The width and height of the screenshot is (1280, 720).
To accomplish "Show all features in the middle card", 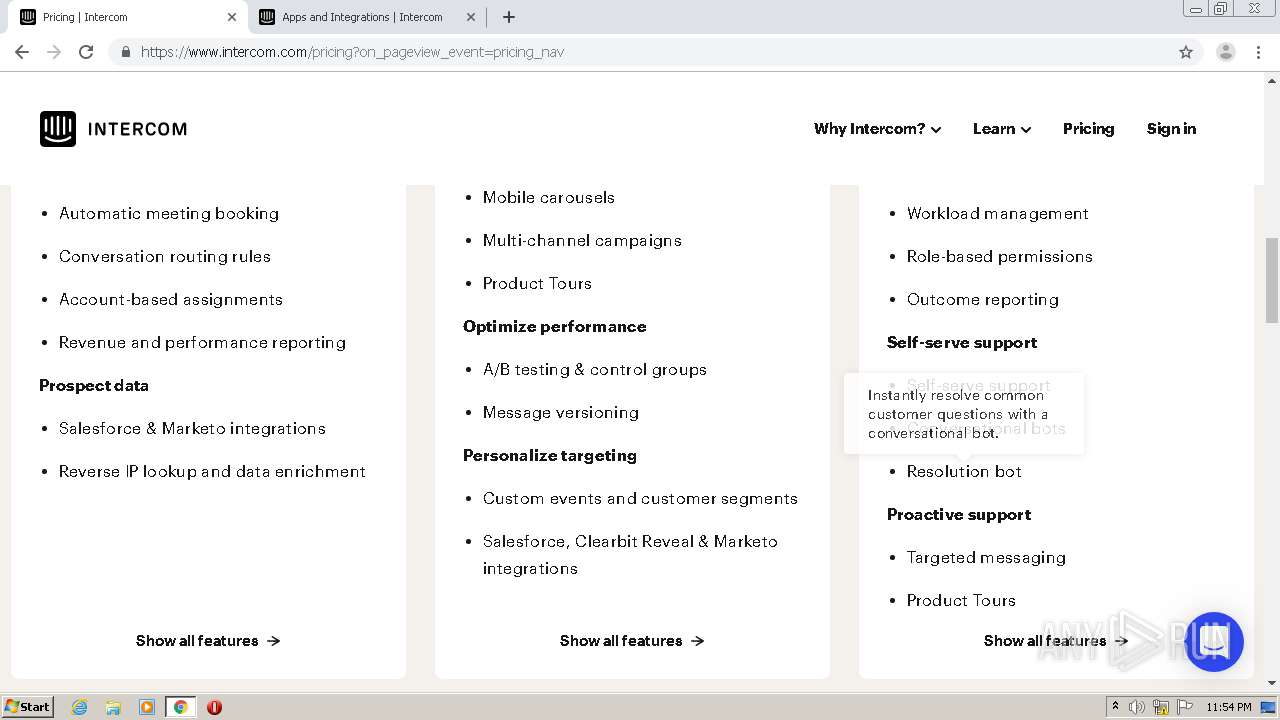I will (x=632, y=641).
